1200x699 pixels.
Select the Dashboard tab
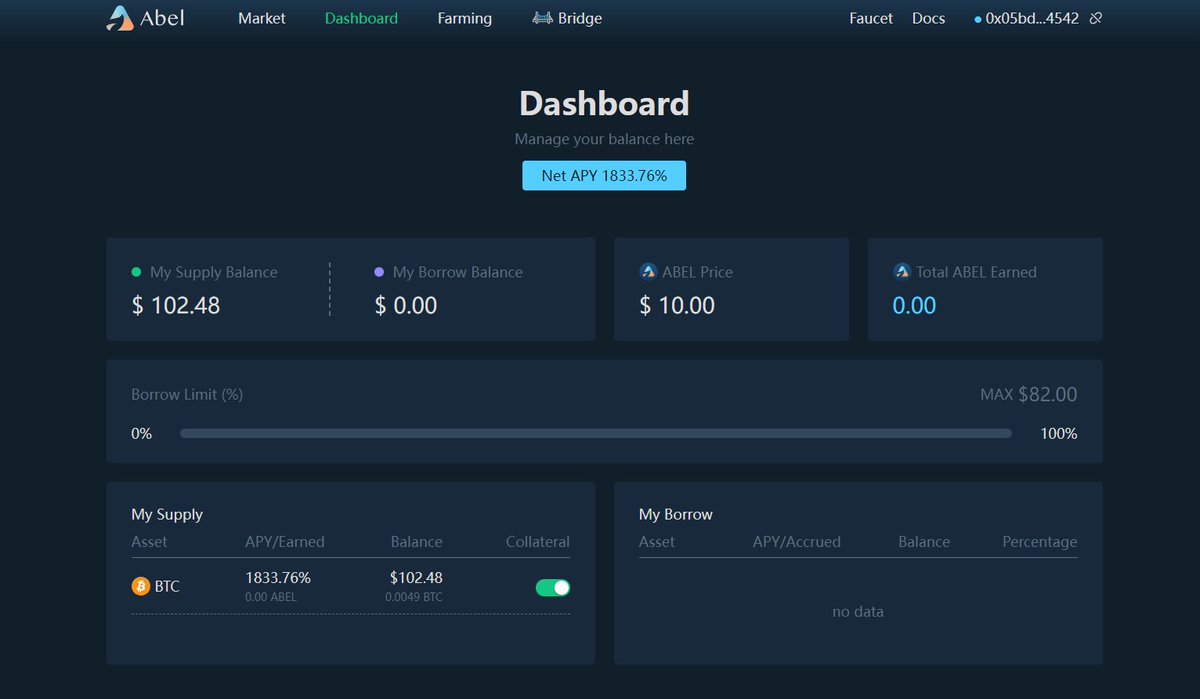361,18
